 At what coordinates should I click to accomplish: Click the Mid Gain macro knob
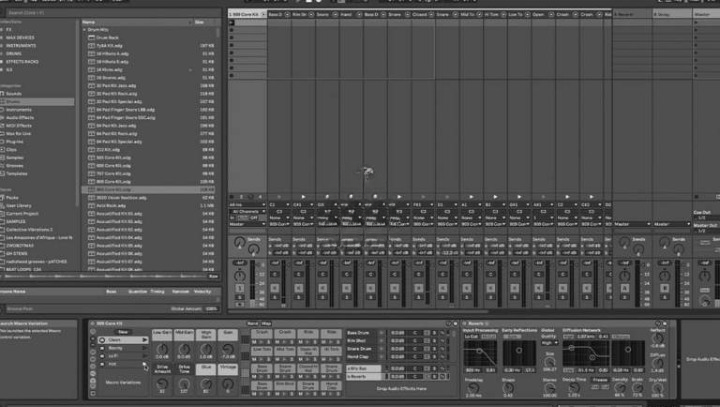[184, 350]
